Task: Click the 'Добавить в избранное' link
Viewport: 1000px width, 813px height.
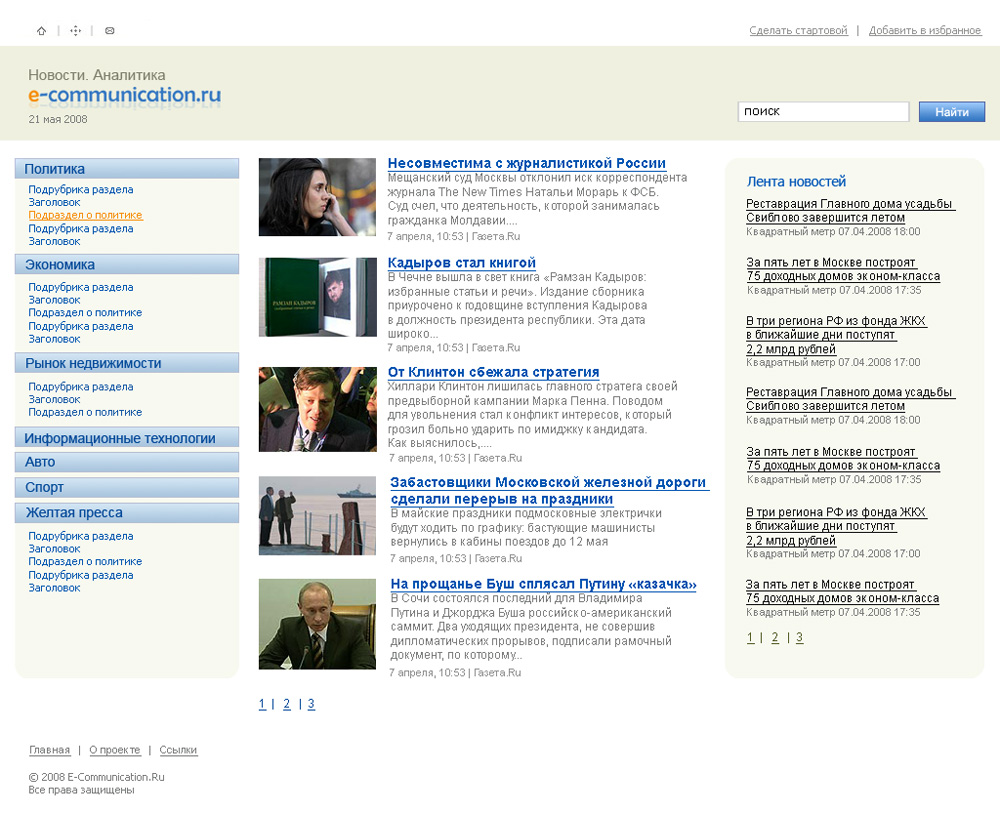Action: tap(925, 30)
